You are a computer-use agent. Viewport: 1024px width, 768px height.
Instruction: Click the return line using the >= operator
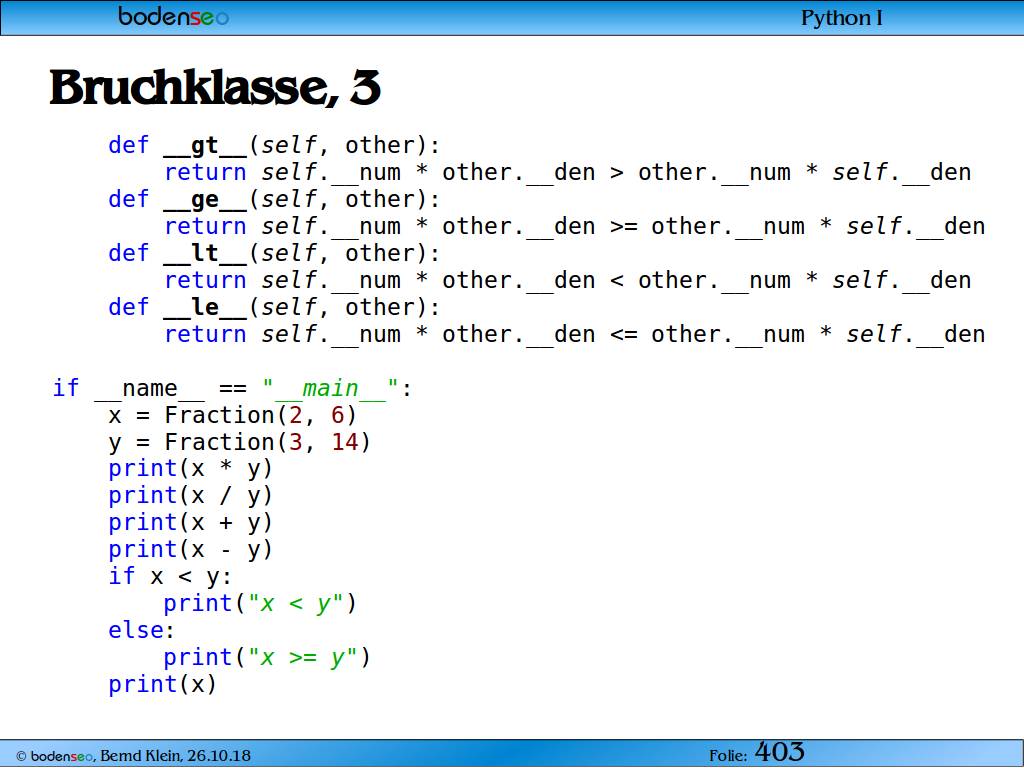(x=574, y=227)
